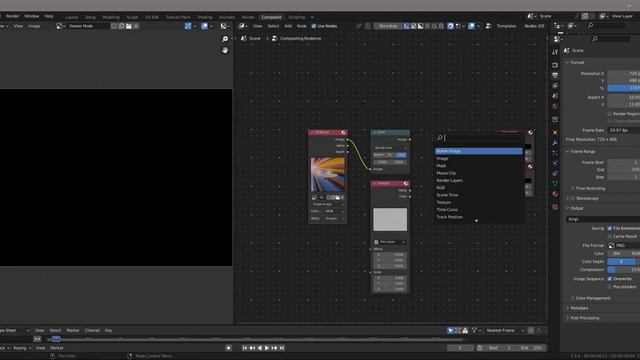Open the Object Data green triangle icon
Viewport: 640px width, 360px height.
tap(555, 184)
